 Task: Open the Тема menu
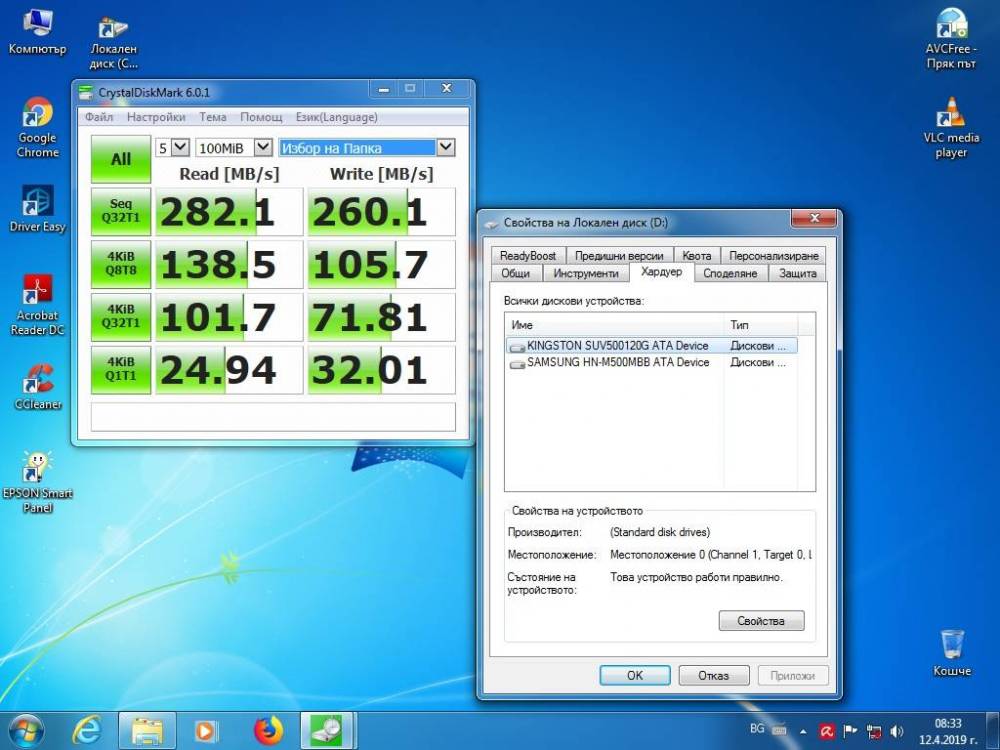tap(212, 117)
